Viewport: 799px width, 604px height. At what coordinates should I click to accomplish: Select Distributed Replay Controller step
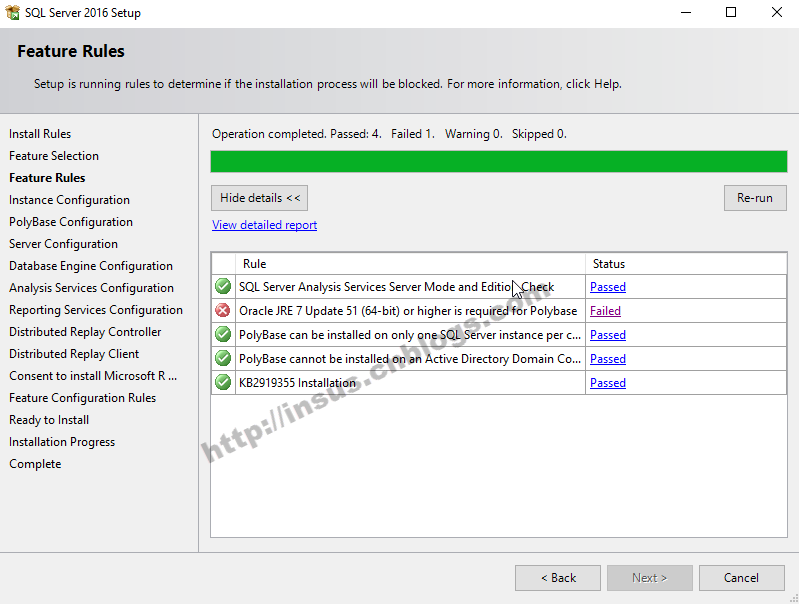coord(85,331)
